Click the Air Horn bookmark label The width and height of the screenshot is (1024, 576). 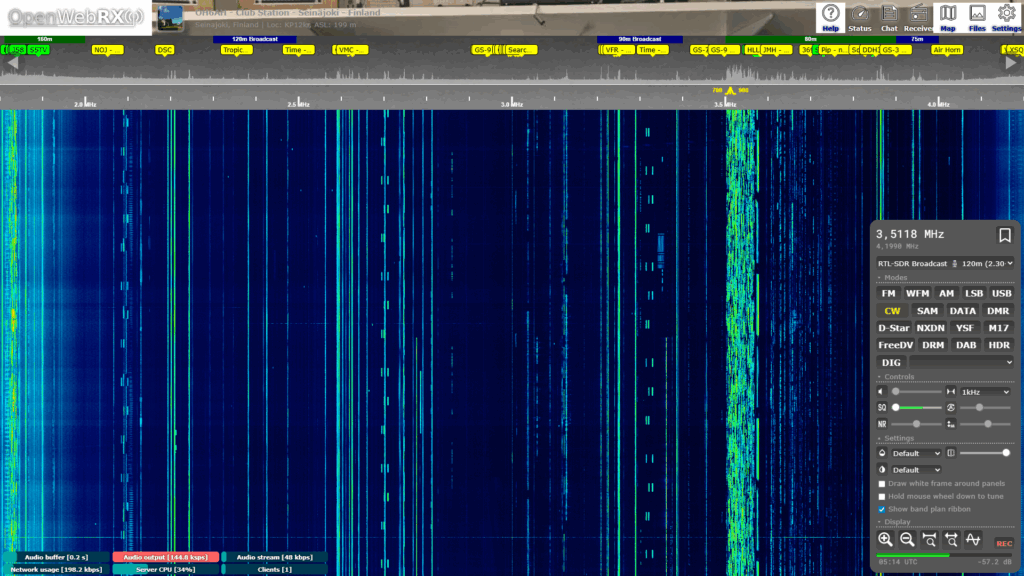pos(946,49)
